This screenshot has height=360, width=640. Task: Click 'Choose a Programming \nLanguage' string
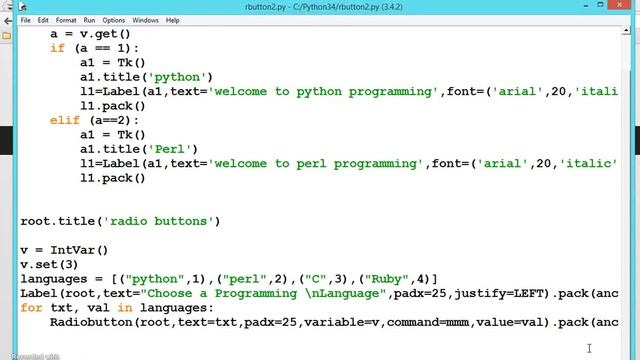point(263,293)
